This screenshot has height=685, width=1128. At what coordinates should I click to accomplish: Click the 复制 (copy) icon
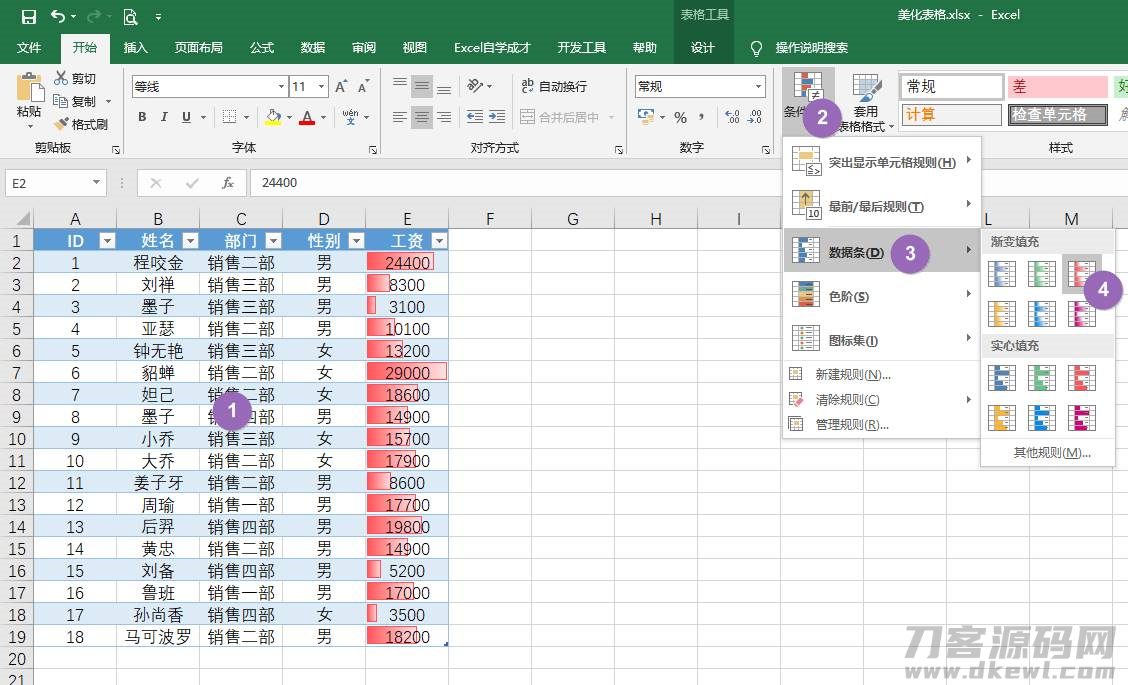tap(61, 101)
